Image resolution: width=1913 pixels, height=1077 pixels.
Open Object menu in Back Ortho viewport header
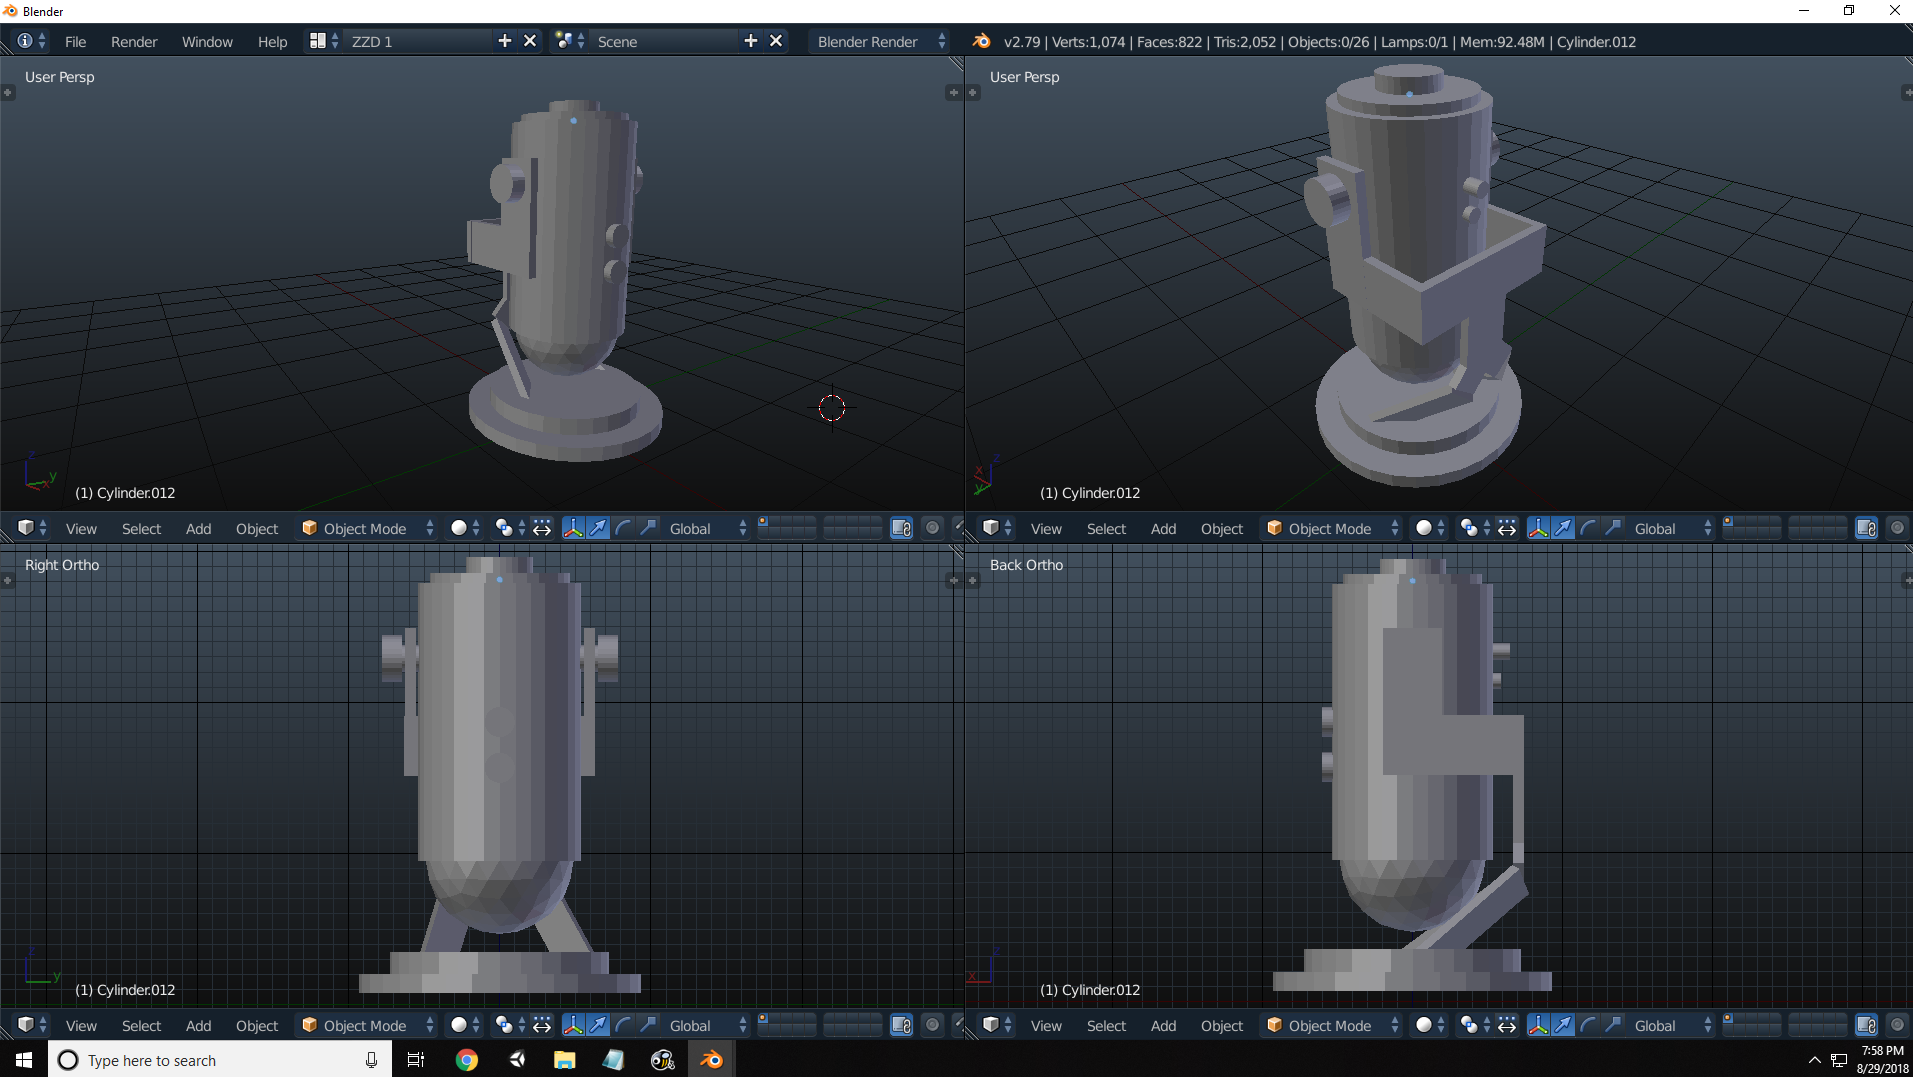pos(1221,1025)
